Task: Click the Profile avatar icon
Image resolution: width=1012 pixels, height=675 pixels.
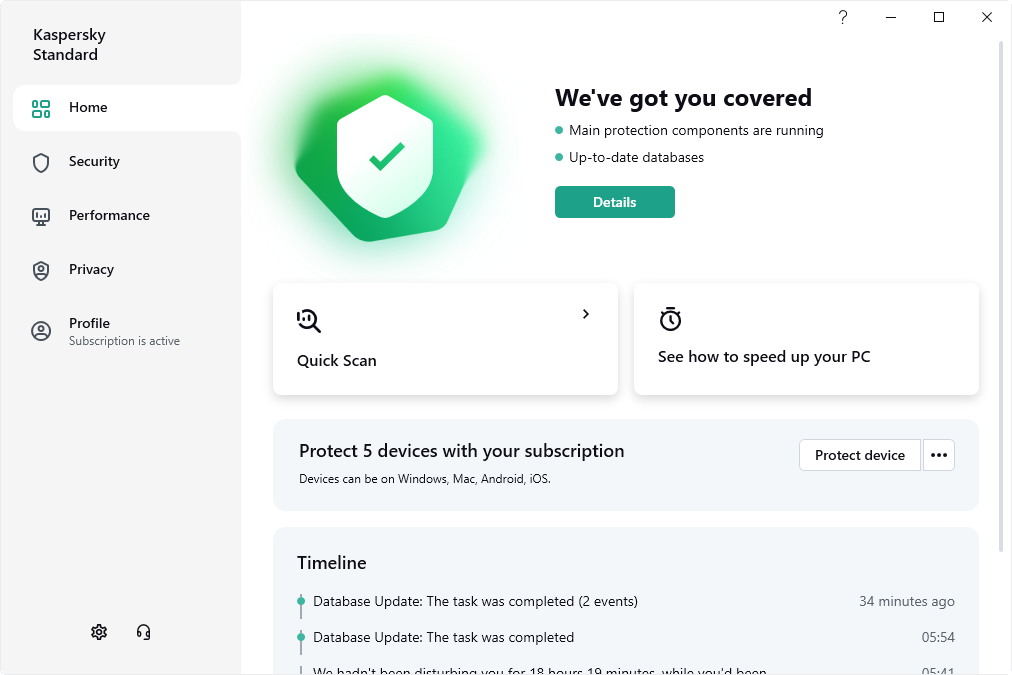Action: click(x=41, y=331)
